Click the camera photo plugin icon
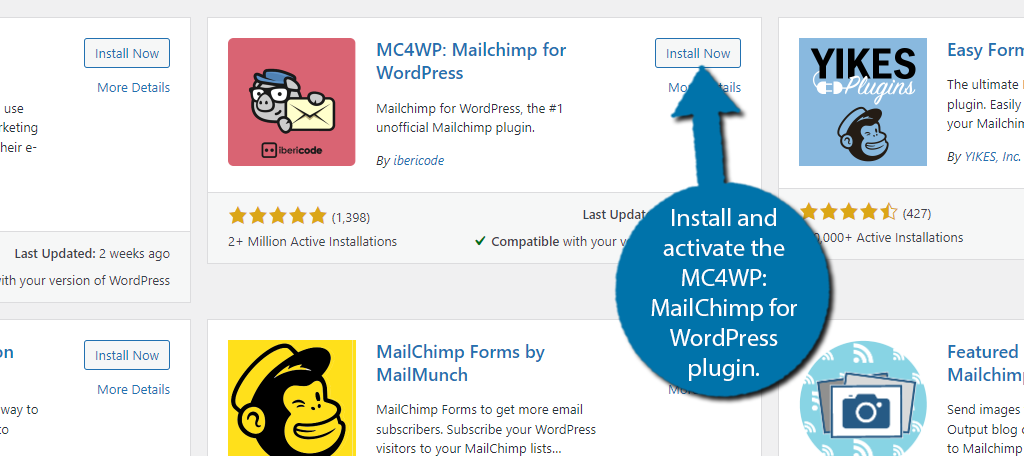Image resolution: width=1024 pixels, height=456 pixels. pyautogui.click(x=863, y=398)
